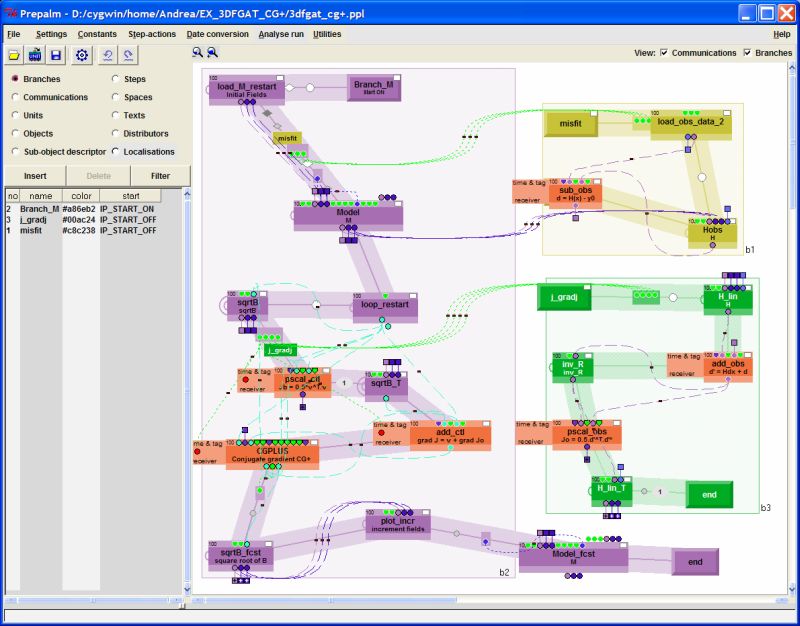
Task: Click the undo arrow toolbar icon
Action: 108,55
